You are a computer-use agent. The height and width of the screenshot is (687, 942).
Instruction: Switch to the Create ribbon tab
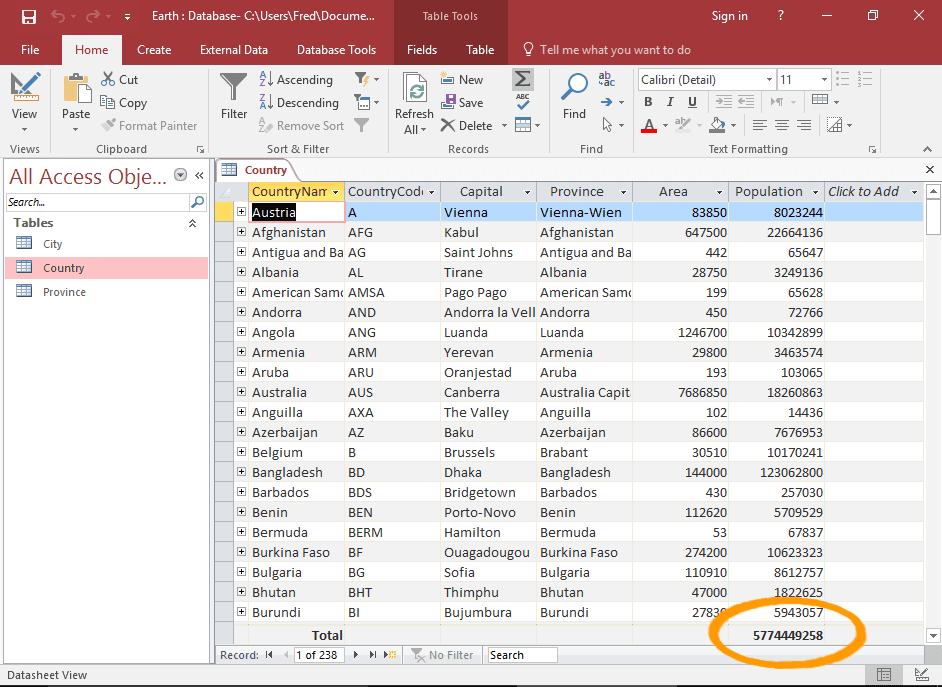pos(154,49)
